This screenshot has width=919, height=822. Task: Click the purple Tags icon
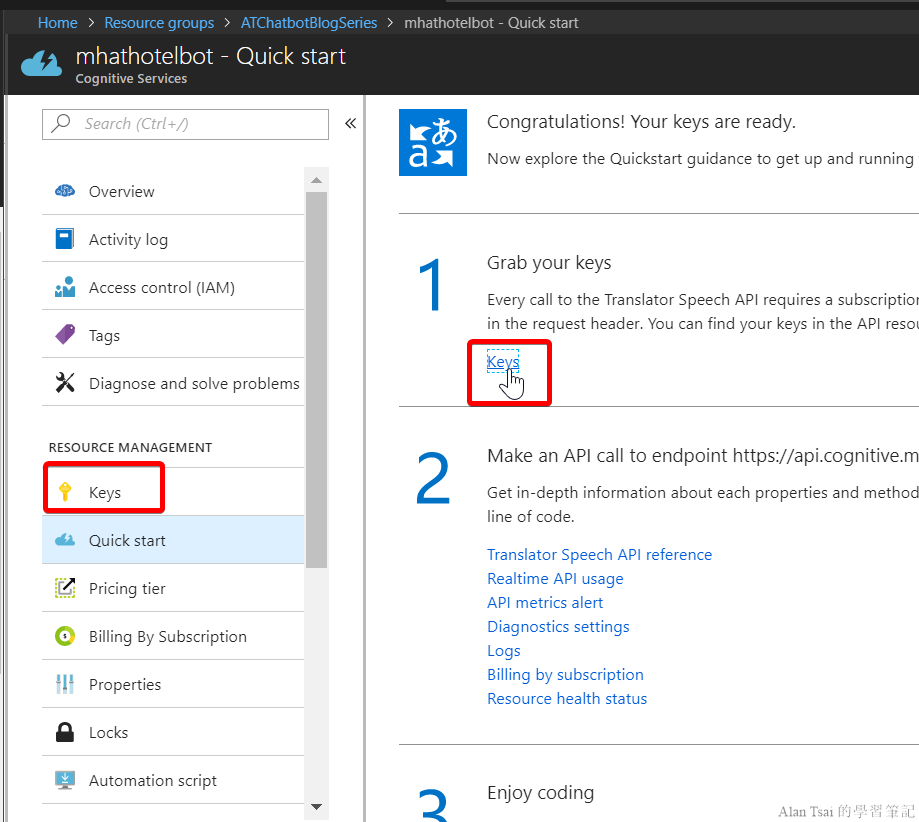pos(65,335)
